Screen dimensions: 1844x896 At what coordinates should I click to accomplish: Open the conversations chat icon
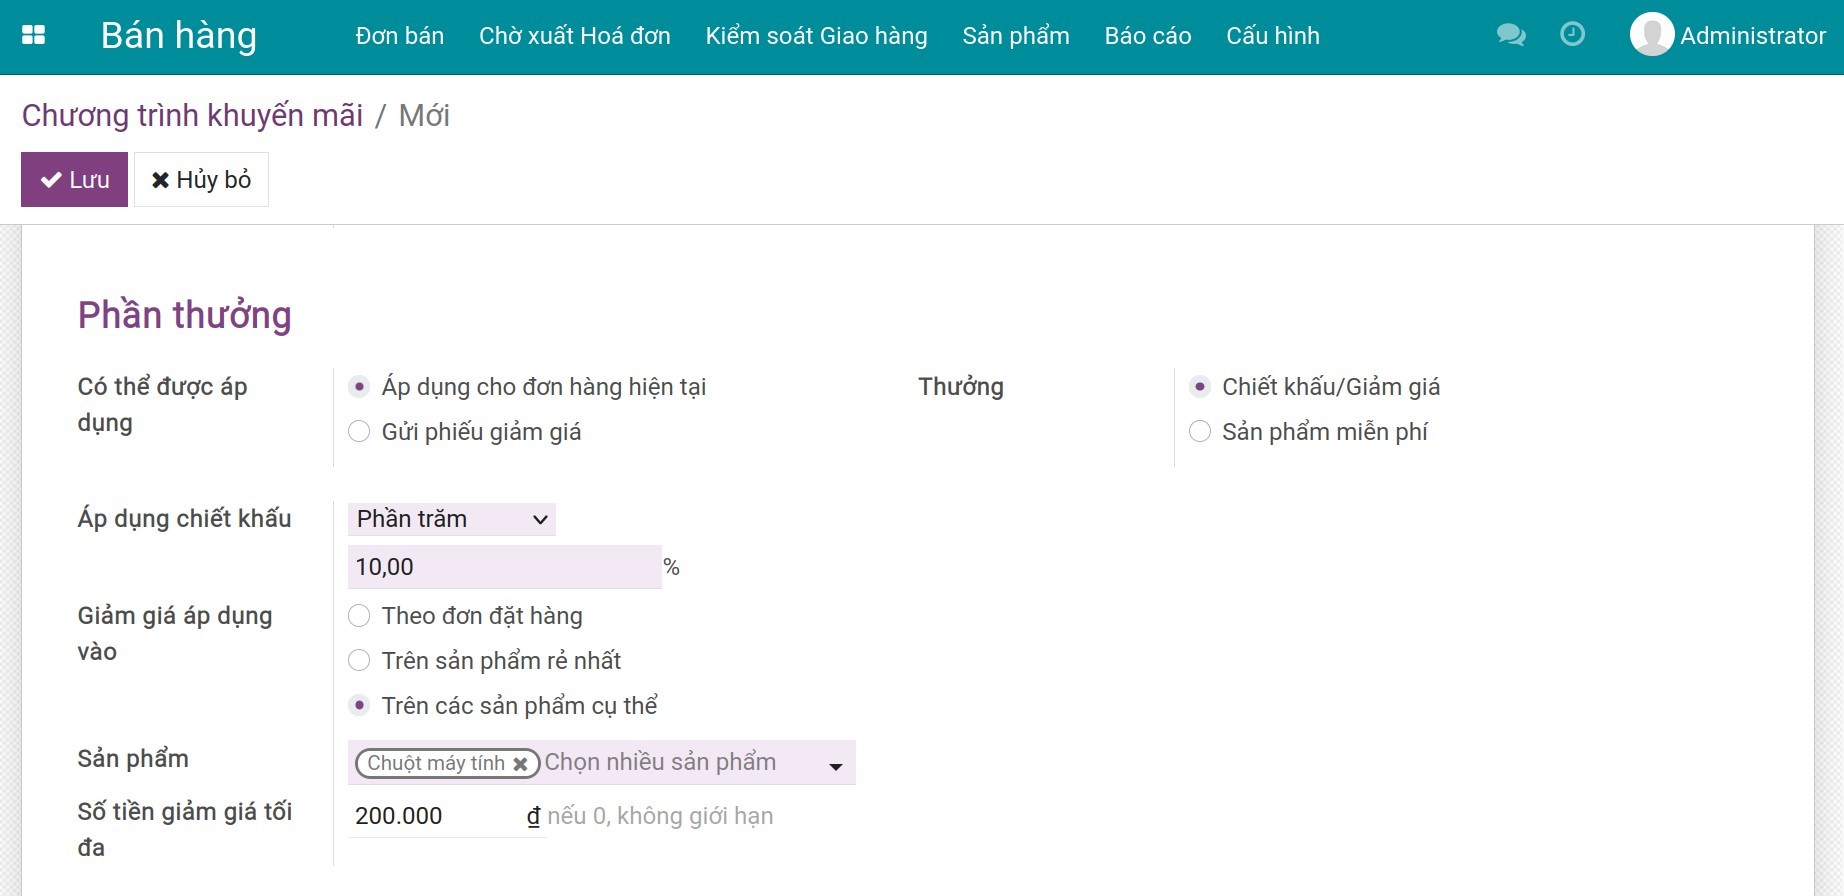1510,36
